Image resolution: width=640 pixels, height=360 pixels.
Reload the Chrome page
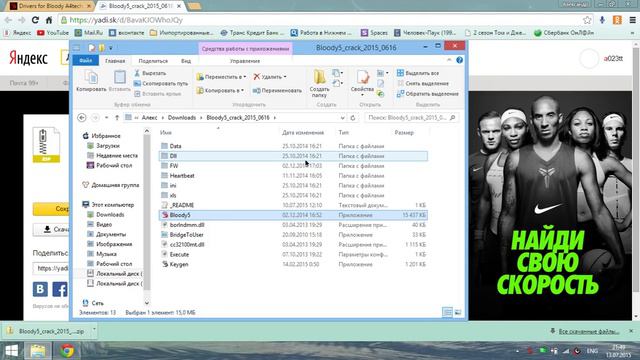[35, 20]
